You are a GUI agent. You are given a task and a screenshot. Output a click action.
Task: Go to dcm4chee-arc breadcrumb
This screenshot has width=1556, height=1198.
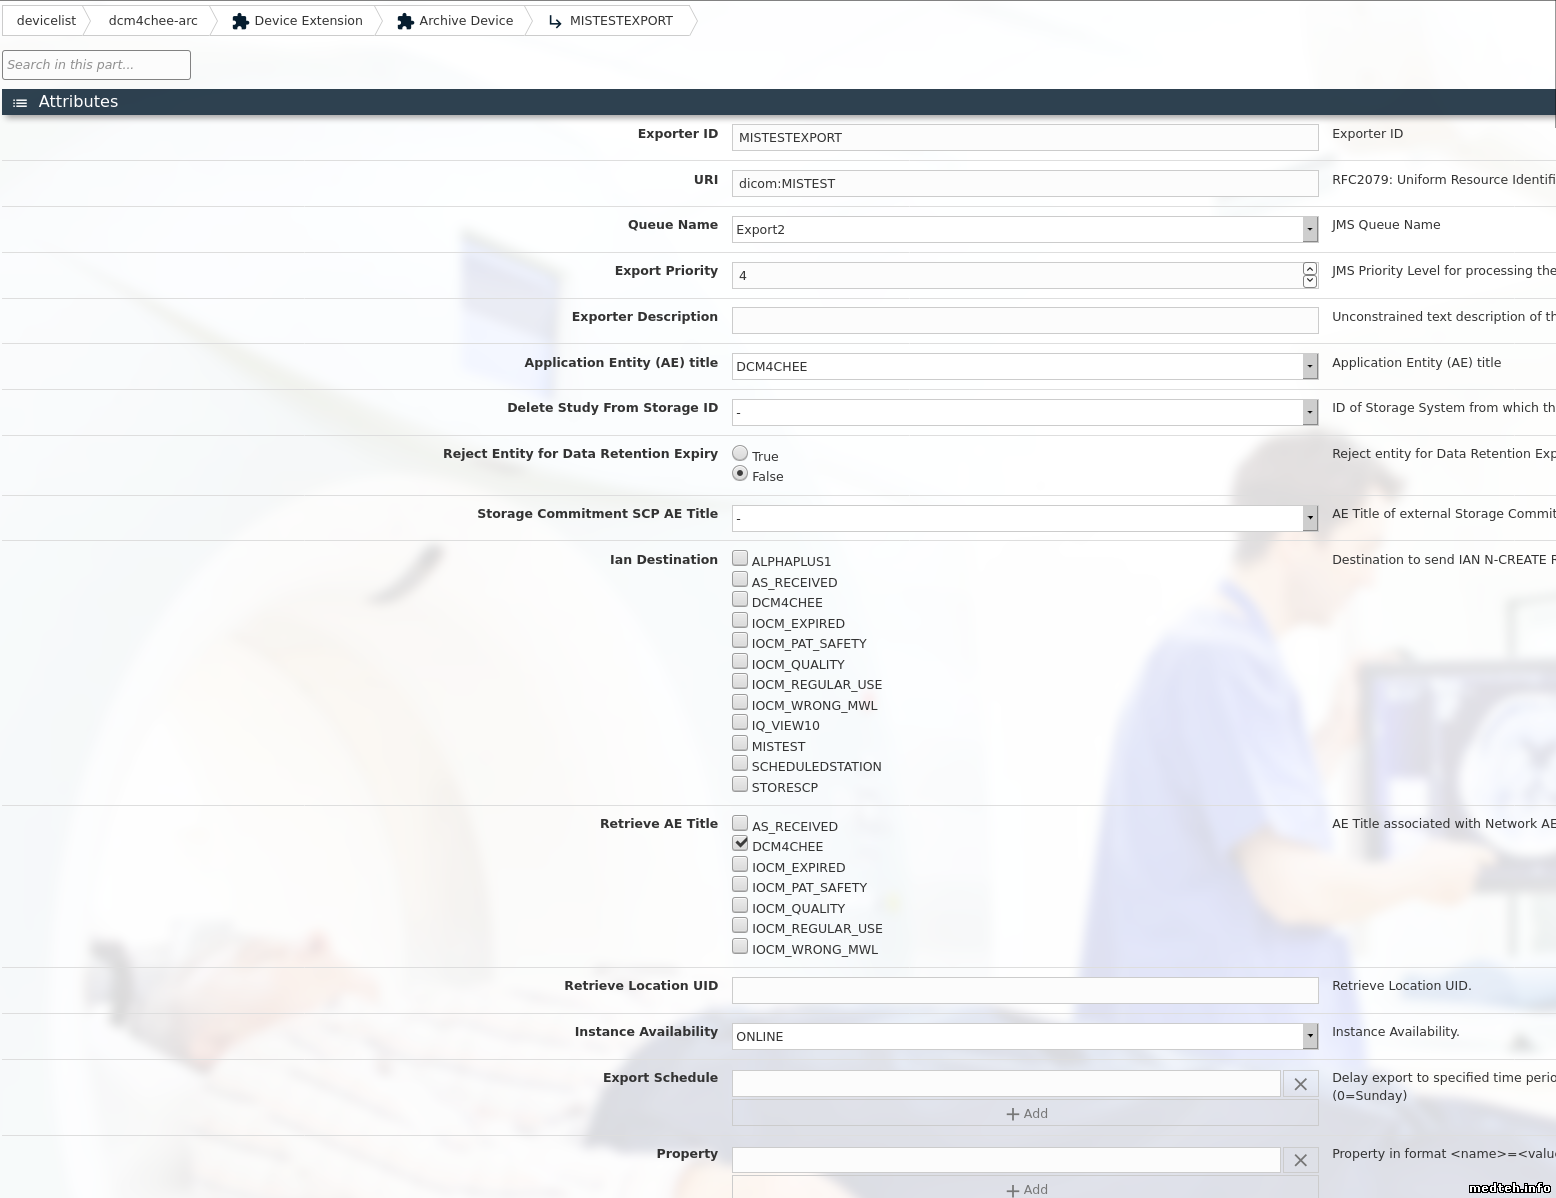(x=153, y=21)
